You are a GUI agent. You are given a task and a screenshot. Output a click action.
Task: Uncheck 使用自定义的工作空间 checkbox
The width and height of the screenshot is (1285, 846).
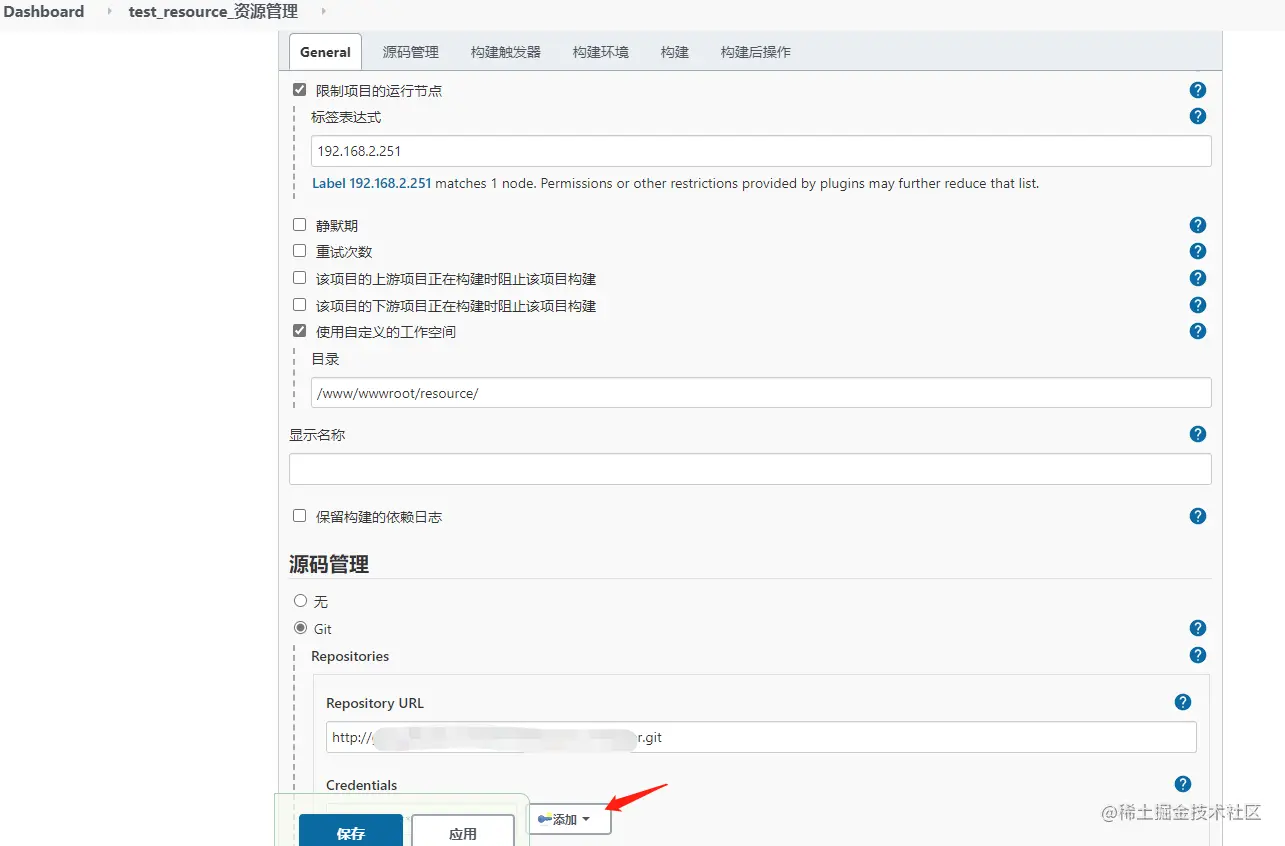click(x=299, y=331)
